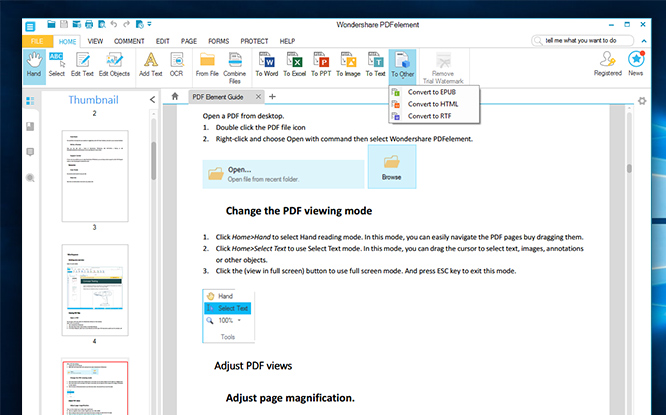Switch to the EDIT tab
Viewport: 666px width, 415px height.
click(x=163, y=41)
